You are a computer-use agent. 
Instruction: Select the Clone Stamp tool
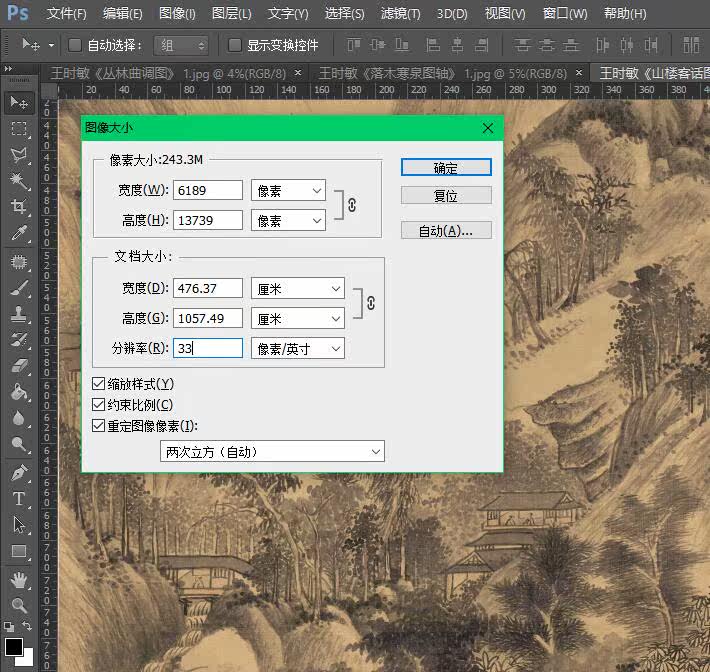[19, 314]
